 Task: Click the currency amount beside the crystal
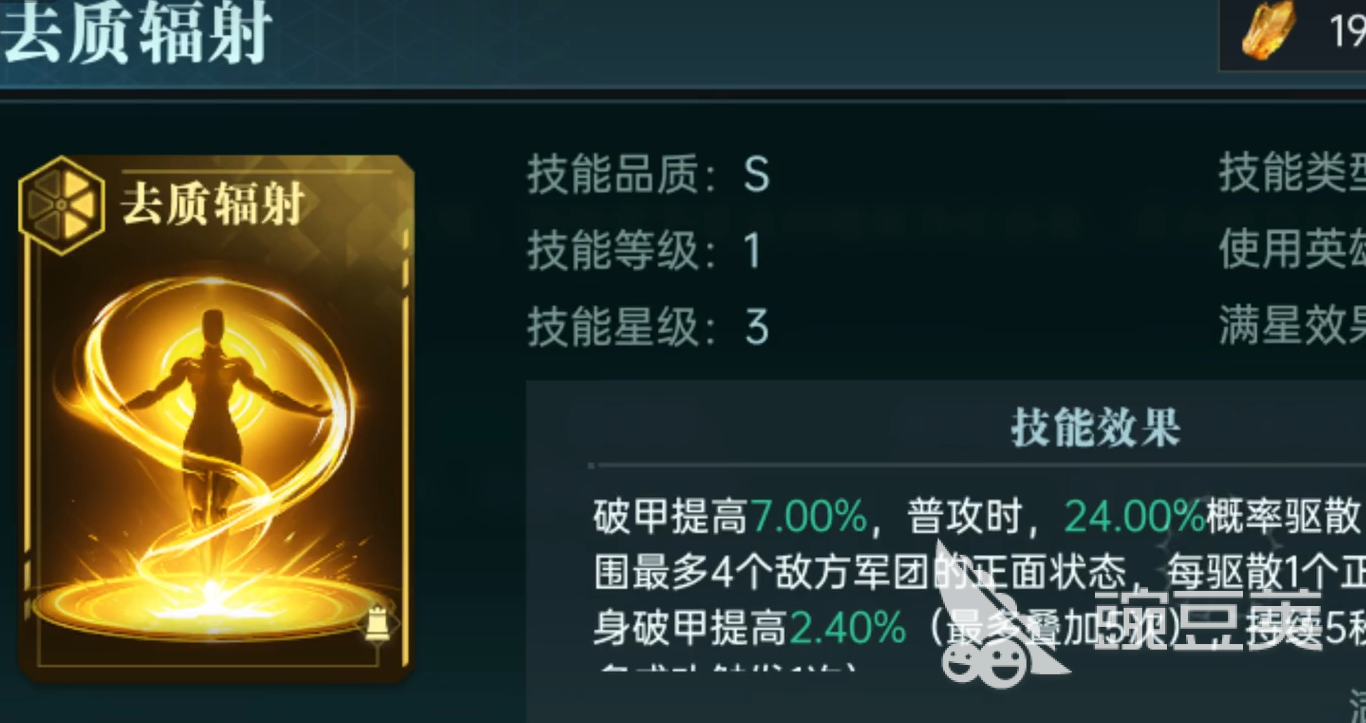pyautogui.click(x=1347, y=32)
